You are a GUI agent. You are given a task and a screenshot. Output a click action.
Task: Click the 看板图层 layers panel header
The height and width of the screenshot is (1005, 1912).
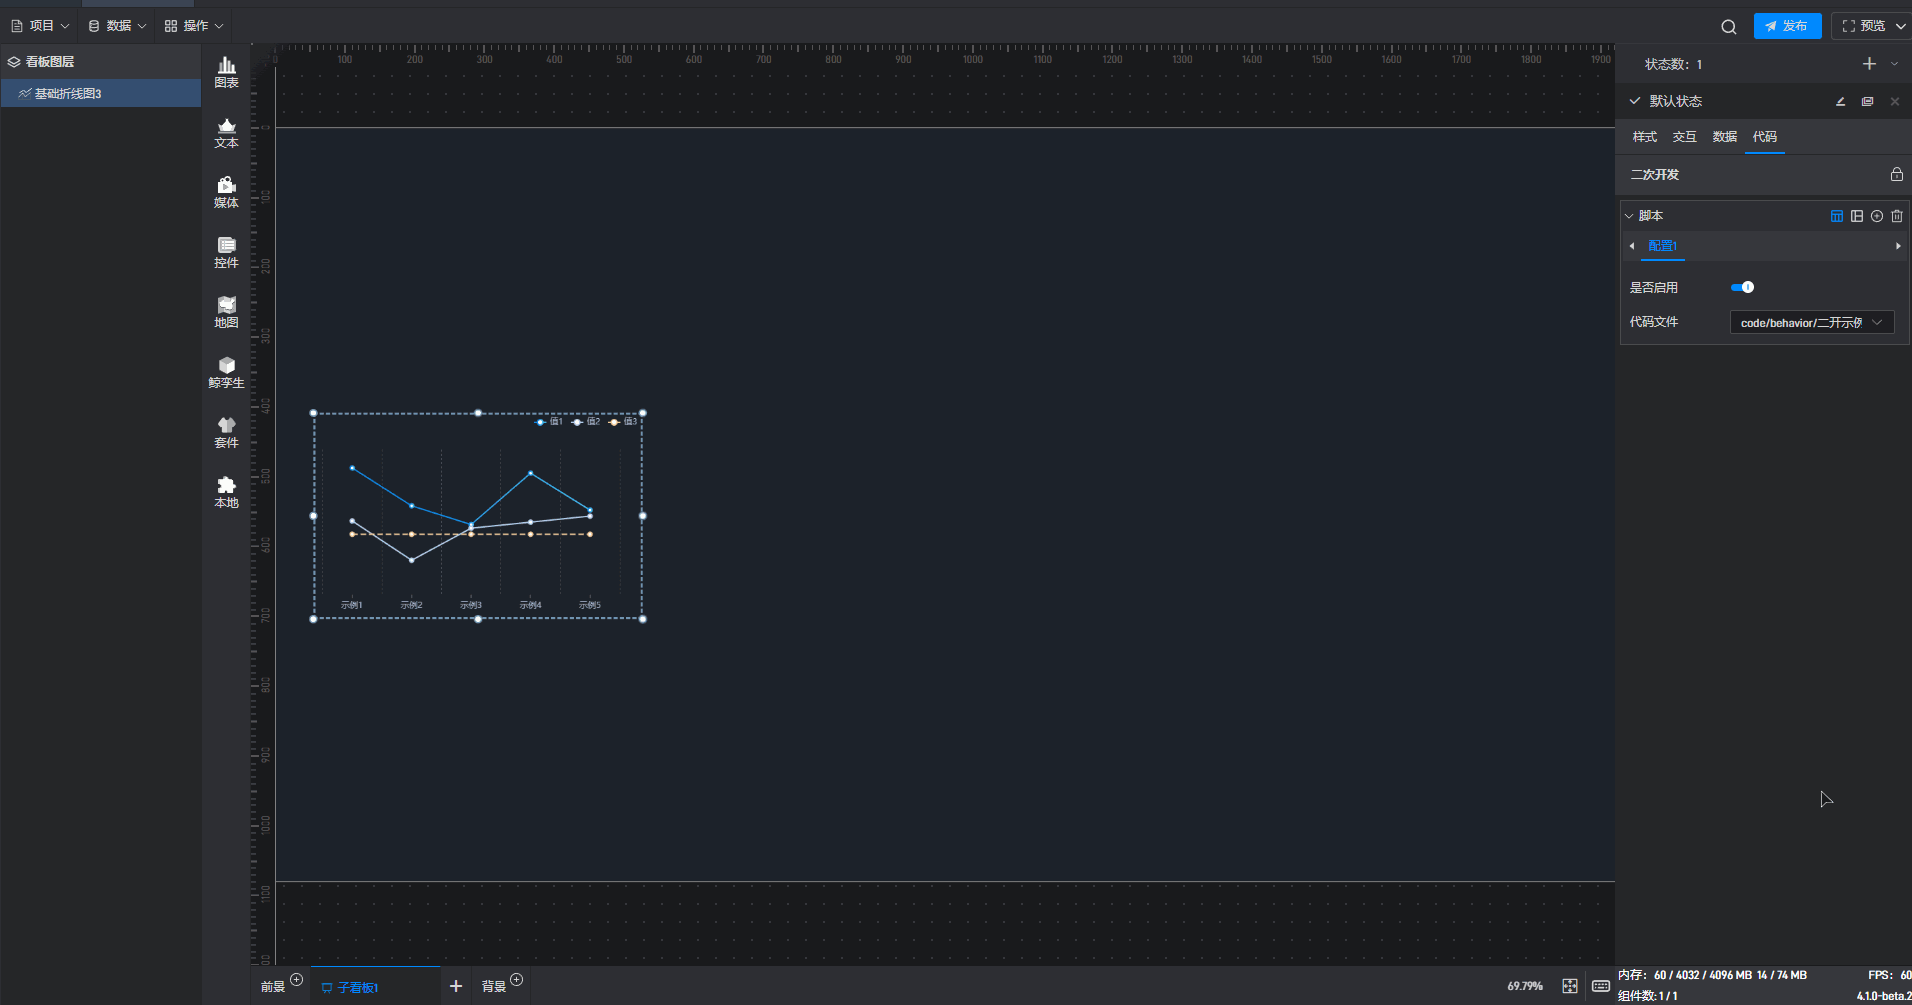coord(100,62)
